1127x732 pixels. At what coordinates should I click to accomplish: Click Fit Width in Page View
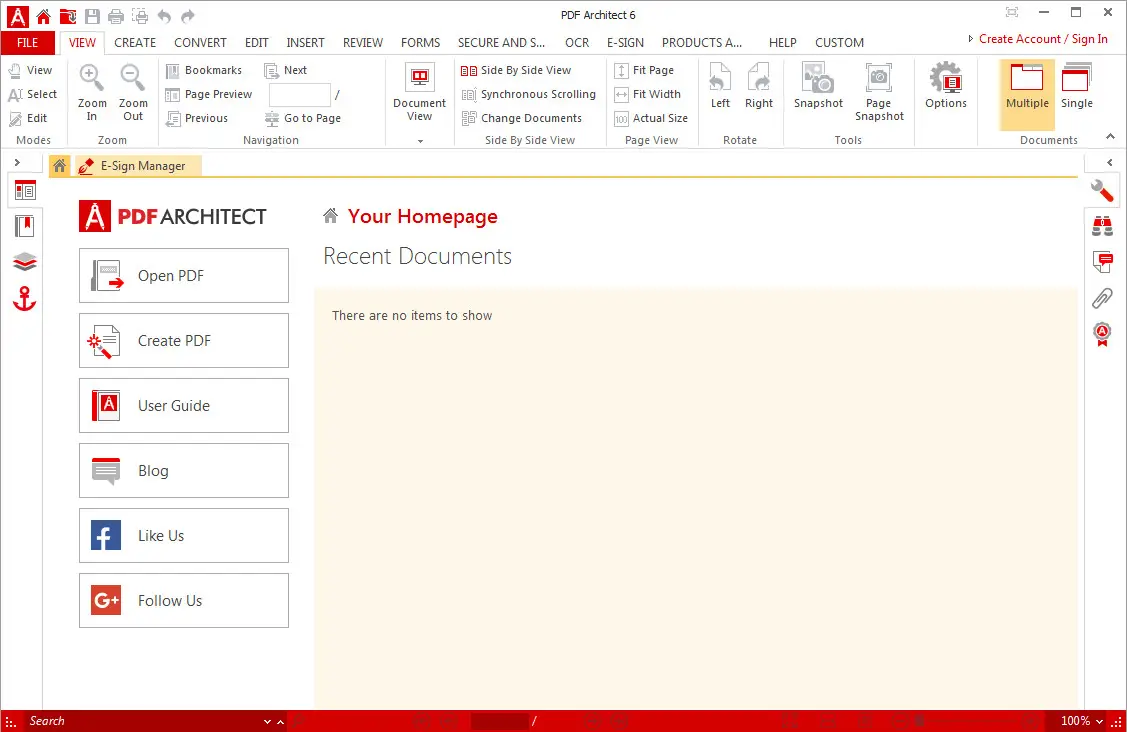(x=648, y=94)
